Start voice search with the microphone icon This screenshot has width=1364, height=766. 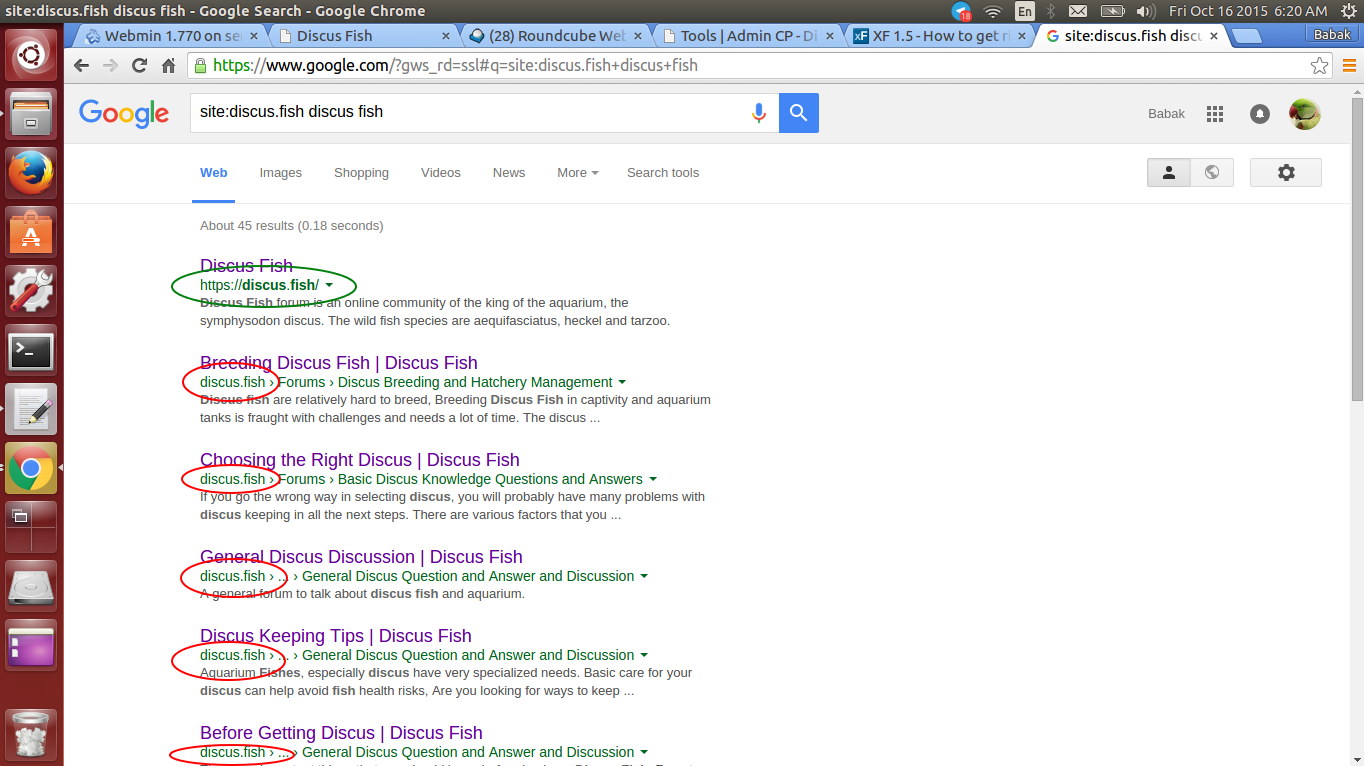tap(759, 113)
